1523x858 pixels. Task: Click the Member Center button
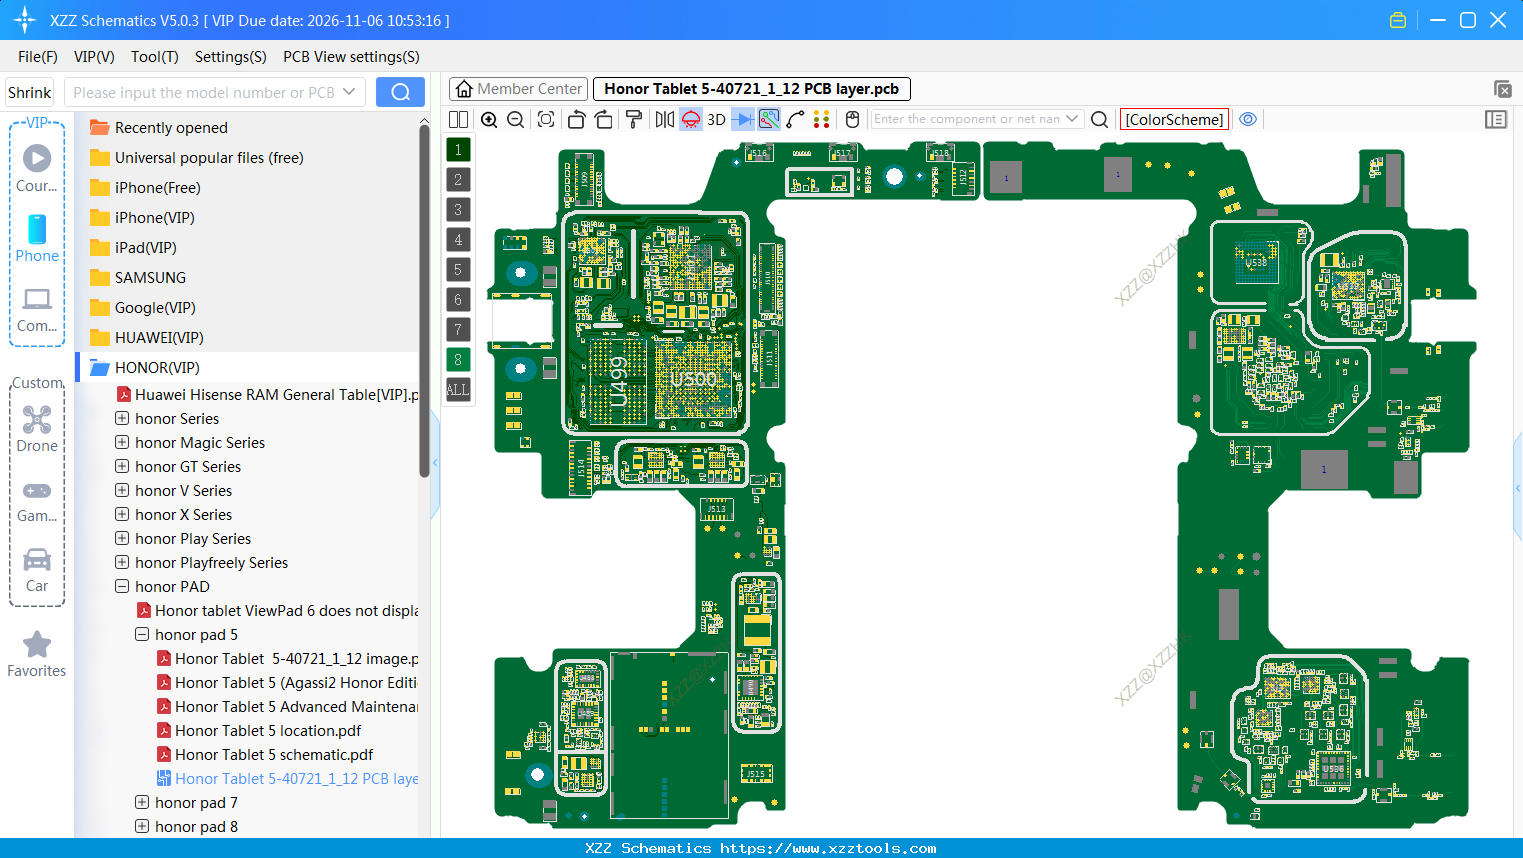click(x=517, y=88)
